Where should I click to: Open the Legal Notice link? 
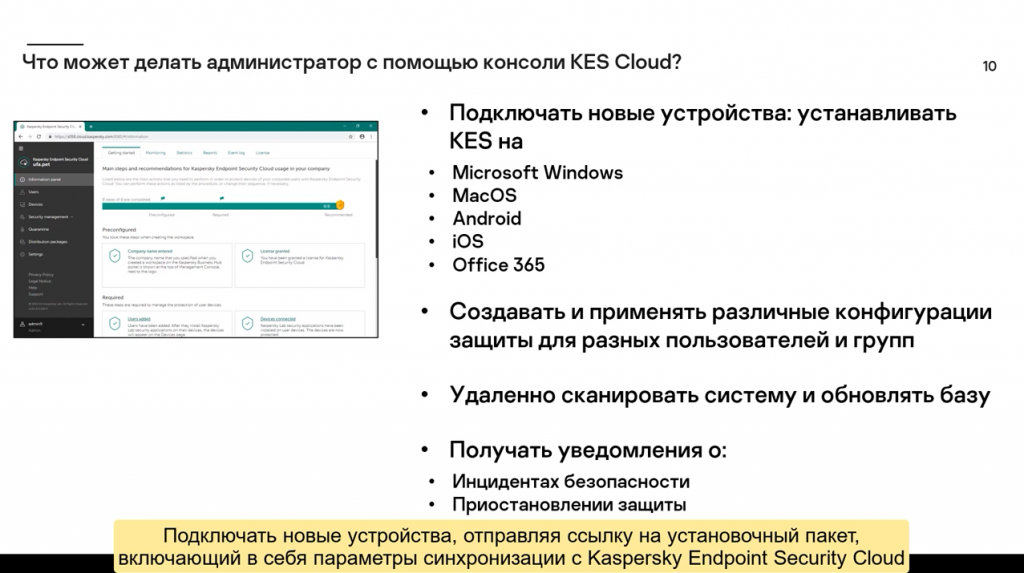pyautogui.click(x=40, y=281)
